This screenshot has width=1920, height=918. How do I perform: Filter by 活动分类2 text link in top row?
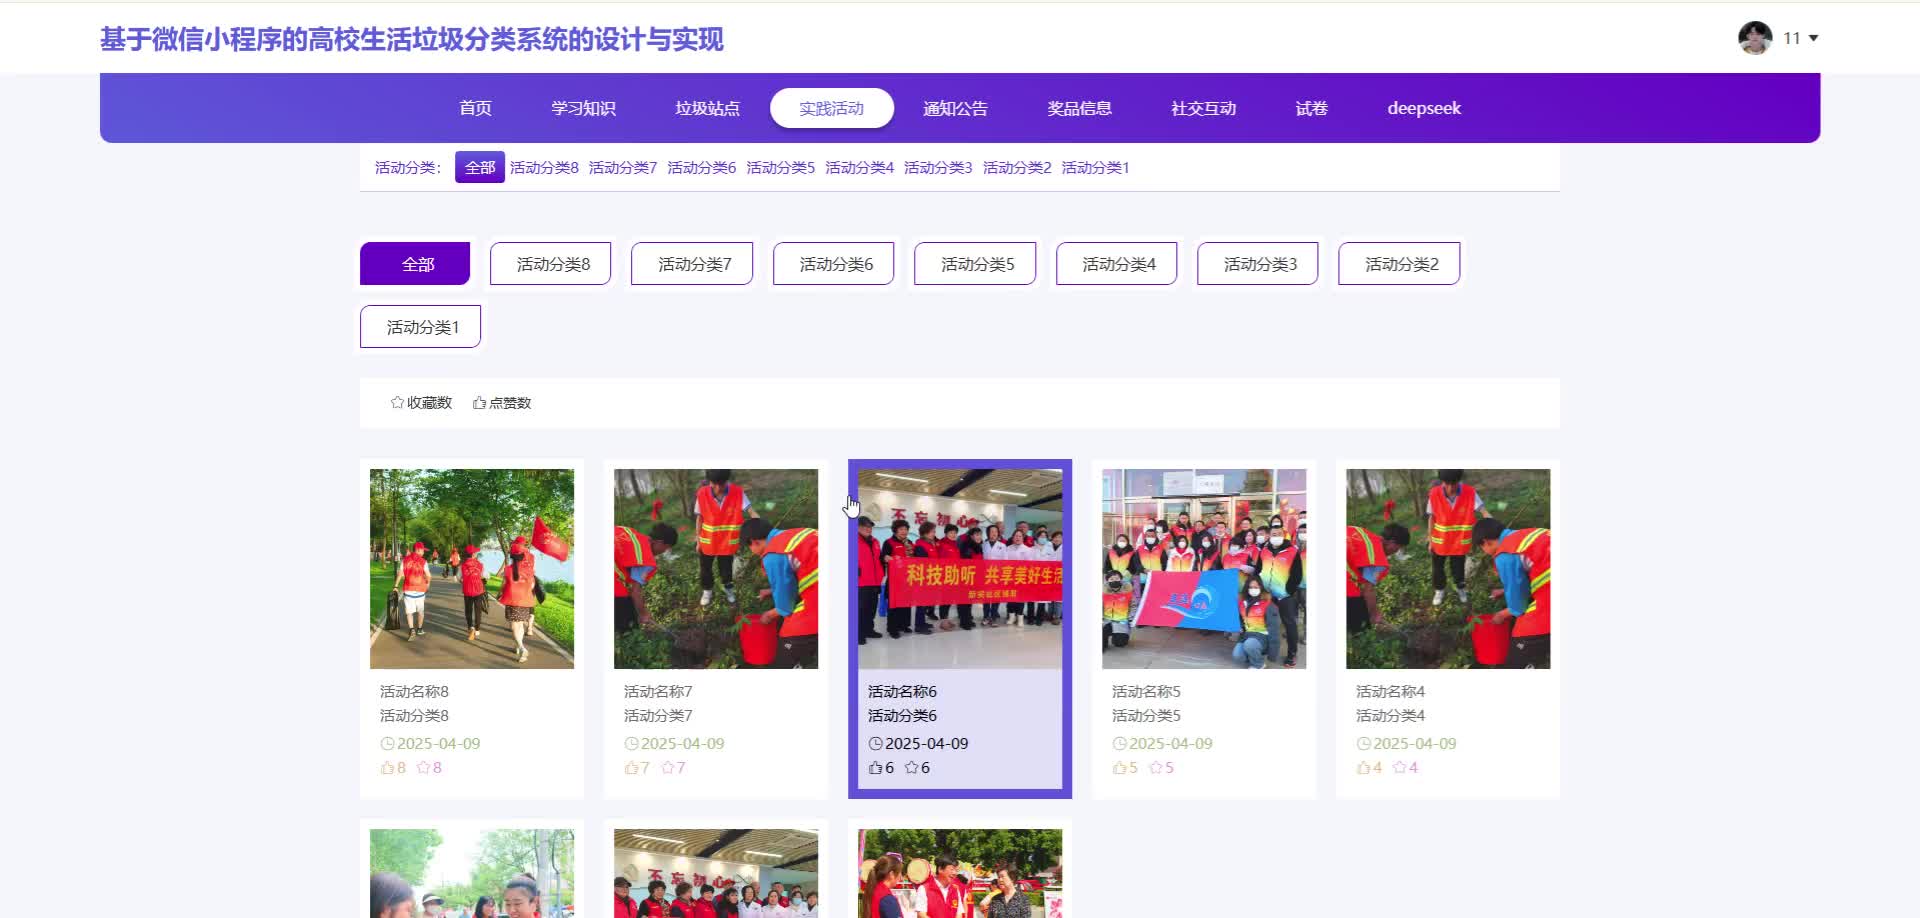point(1017,167)
